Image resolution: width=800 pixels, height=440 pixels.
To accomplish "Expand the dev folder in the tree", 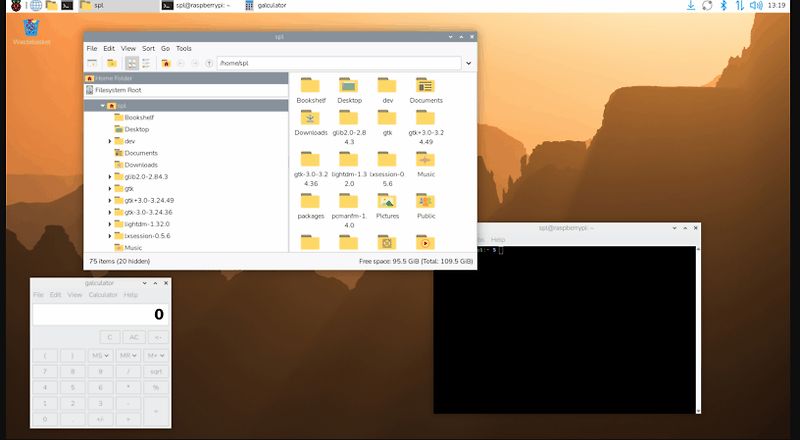I will tap(109, 141).
